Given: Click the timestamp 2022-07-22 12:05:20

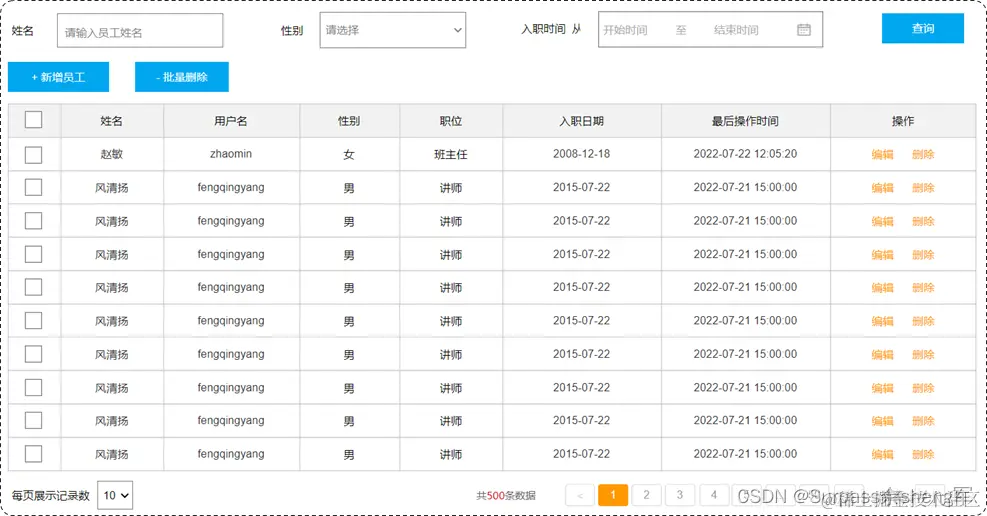Looking at the screenshot, I should coord(745,154).
